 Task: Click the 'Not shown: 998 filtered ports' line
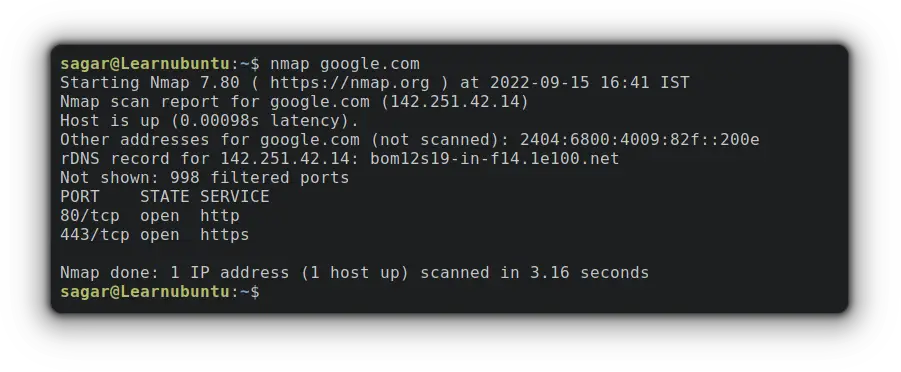pos(205,178)
